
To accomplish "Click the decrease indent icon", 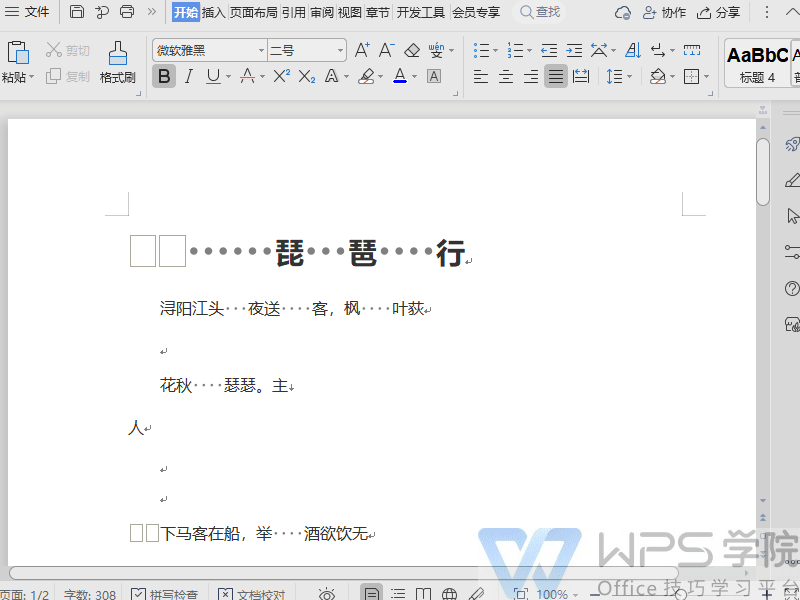I will point(549,50).
